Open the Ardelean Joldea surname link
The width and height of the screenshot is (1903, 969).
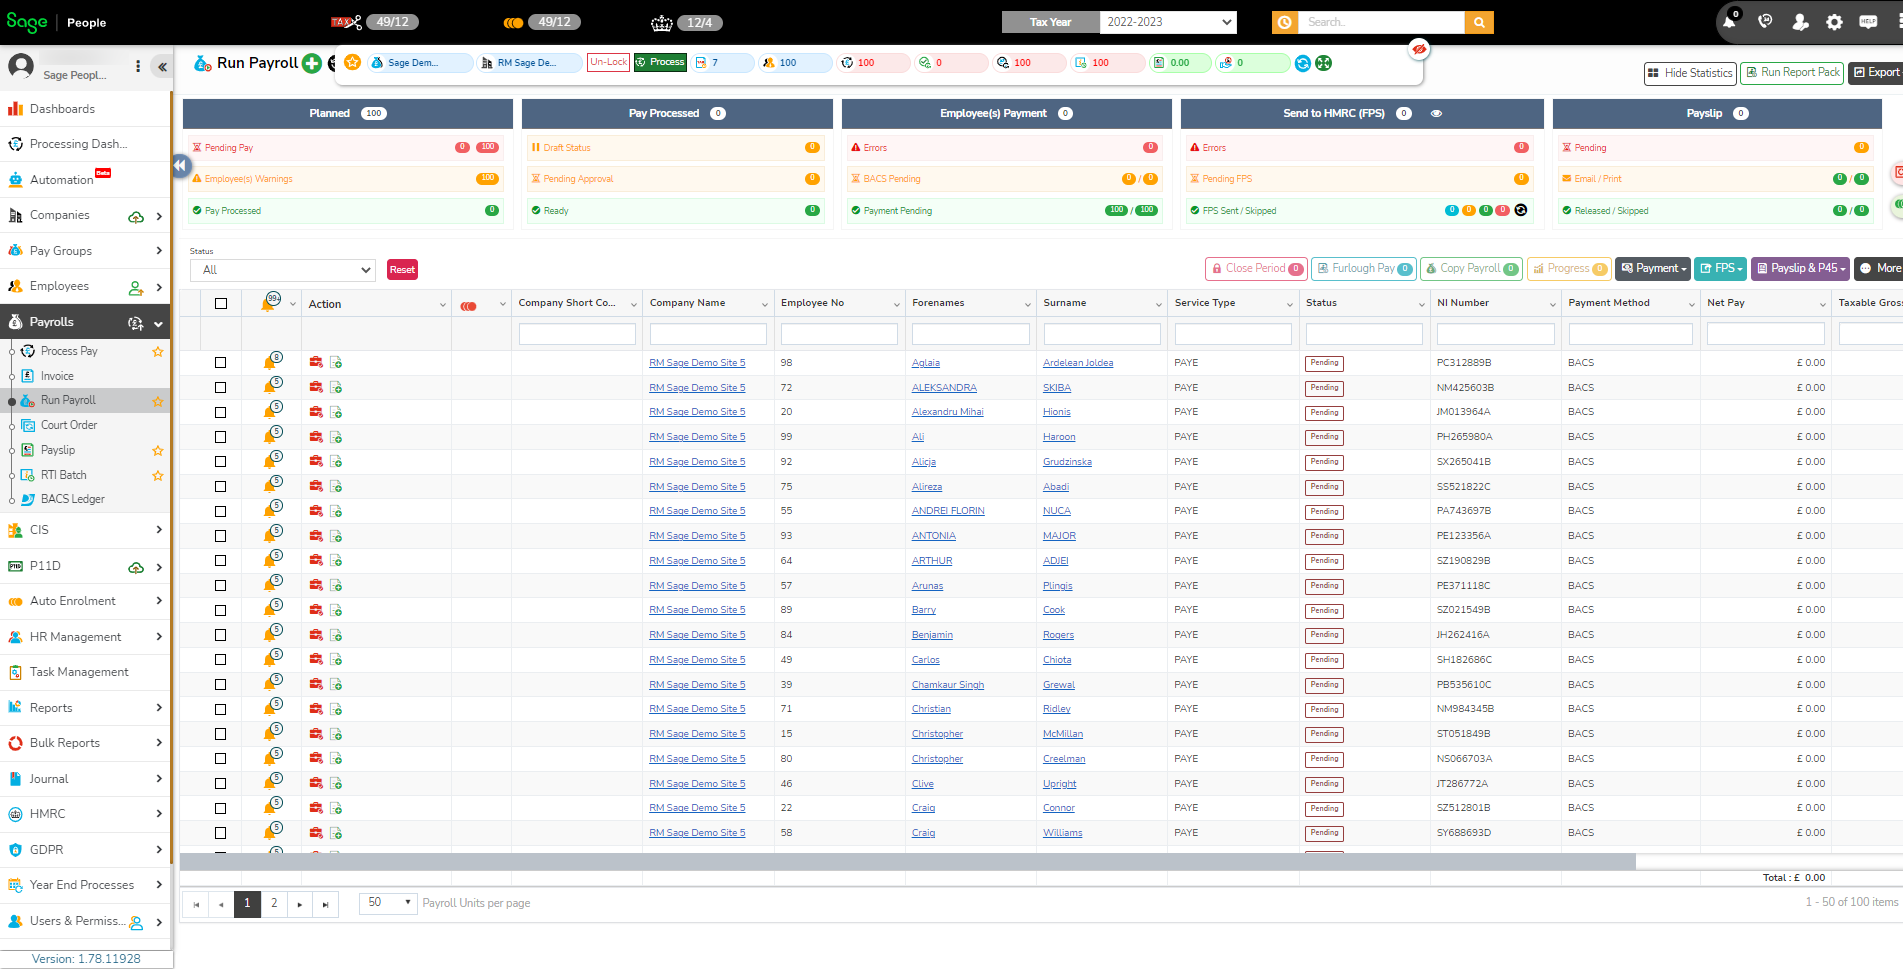1078,363
